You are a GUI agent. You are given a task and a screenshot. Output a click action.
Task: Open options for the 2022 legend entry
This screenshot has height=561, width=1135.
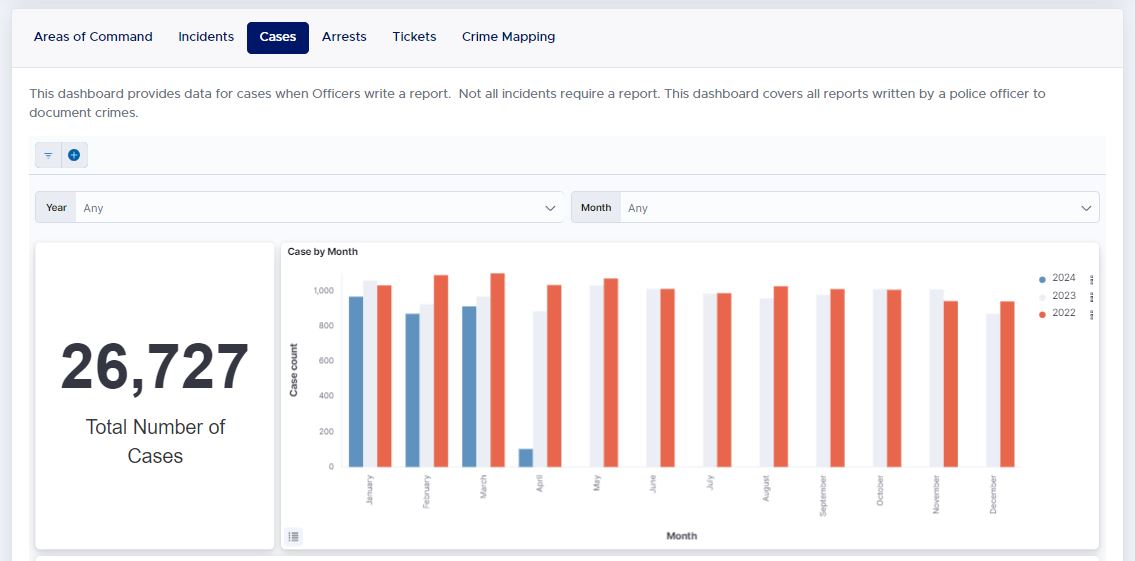tap(1092, 315)
